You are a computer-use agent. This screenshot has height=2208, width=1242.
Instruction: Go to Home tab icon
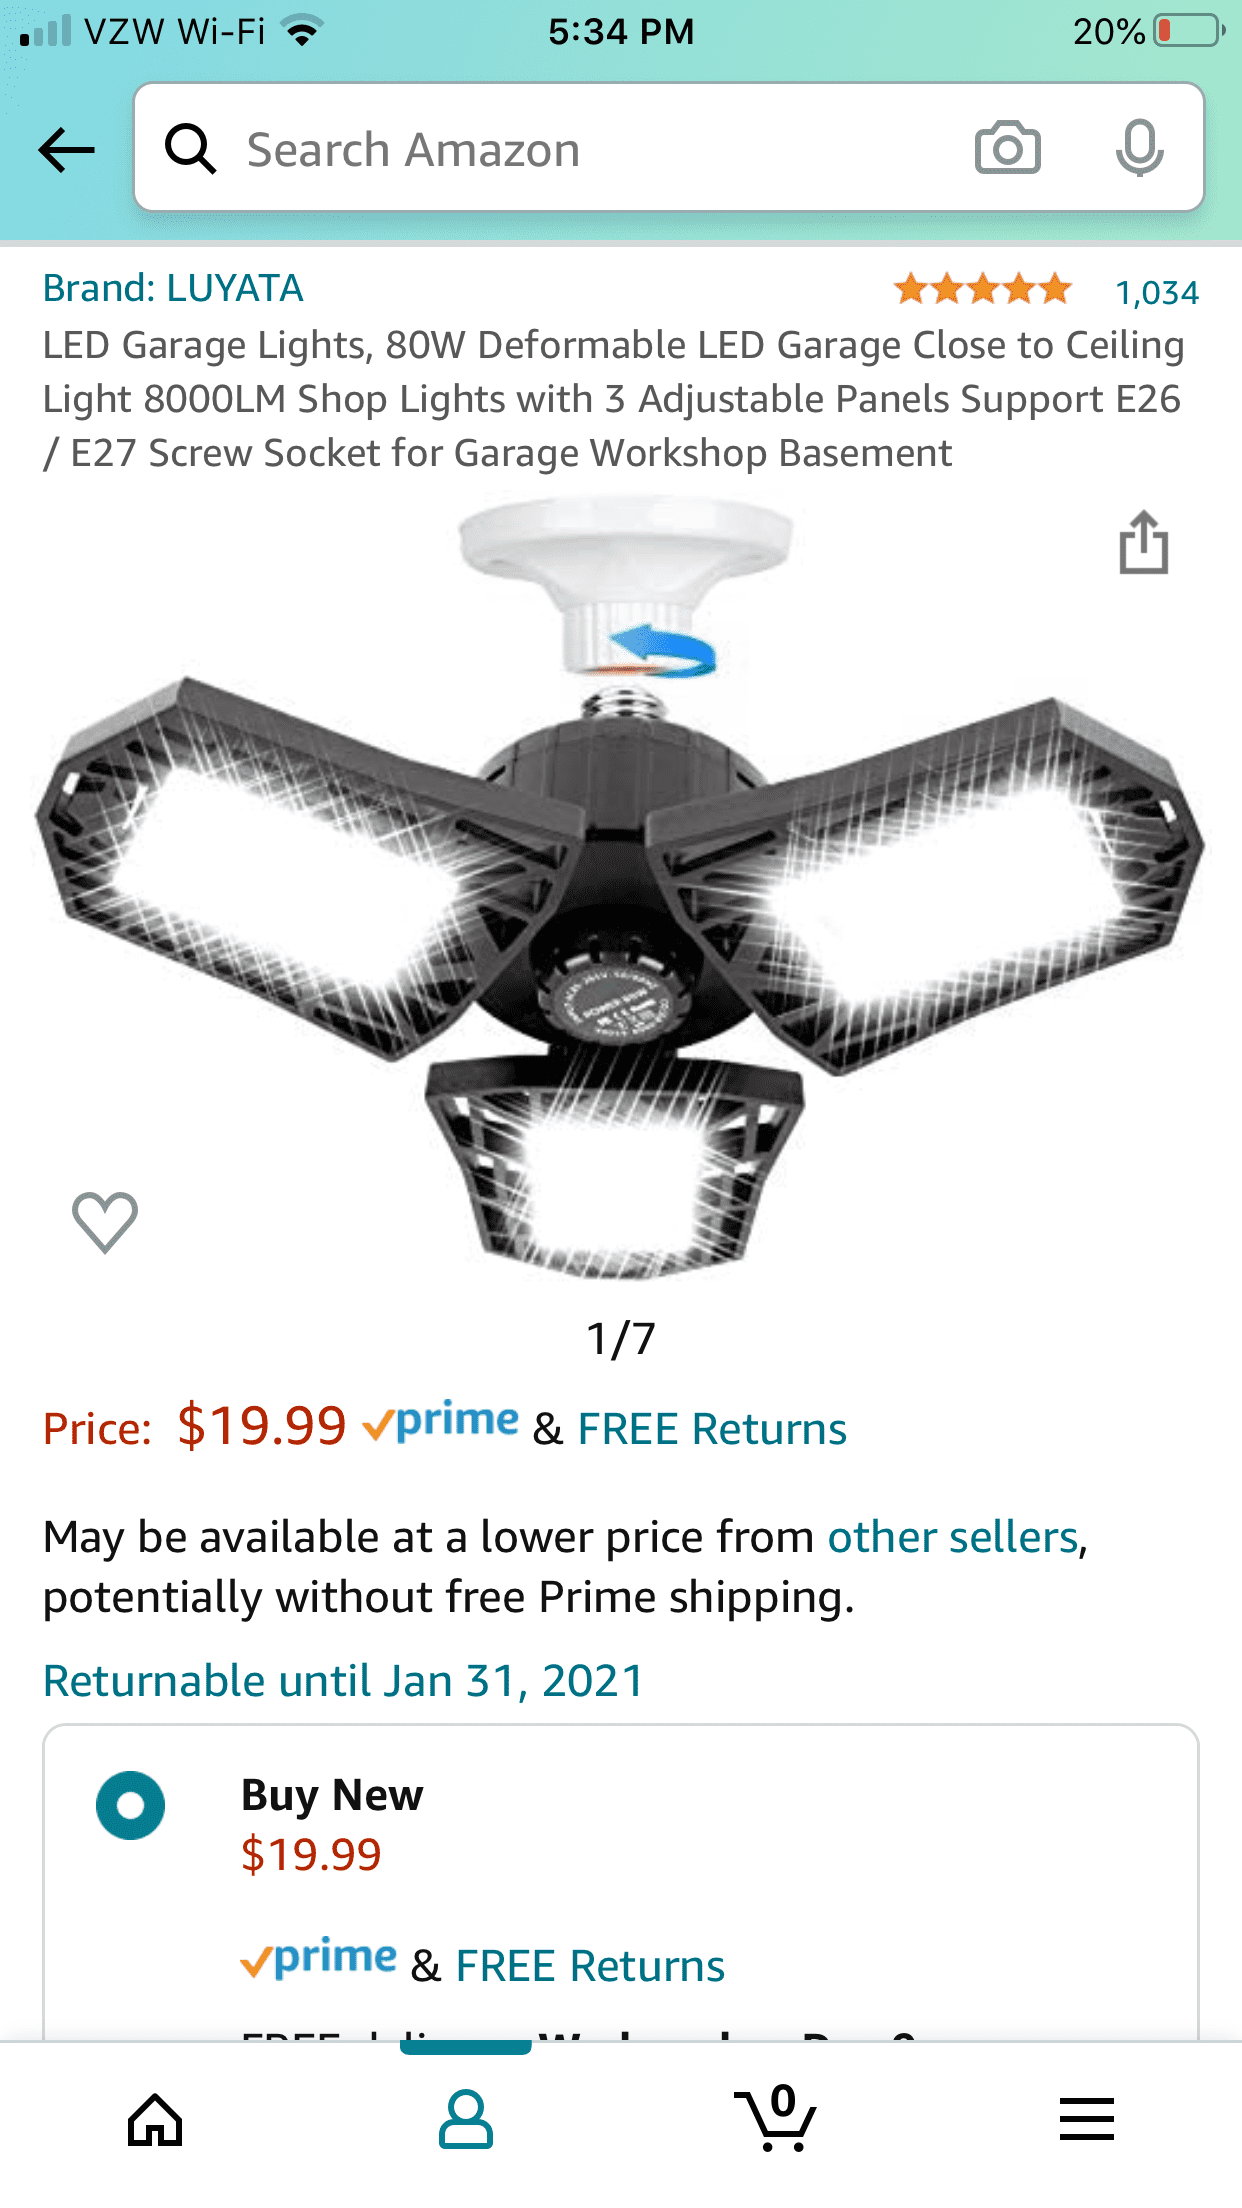click(155, 2119)
